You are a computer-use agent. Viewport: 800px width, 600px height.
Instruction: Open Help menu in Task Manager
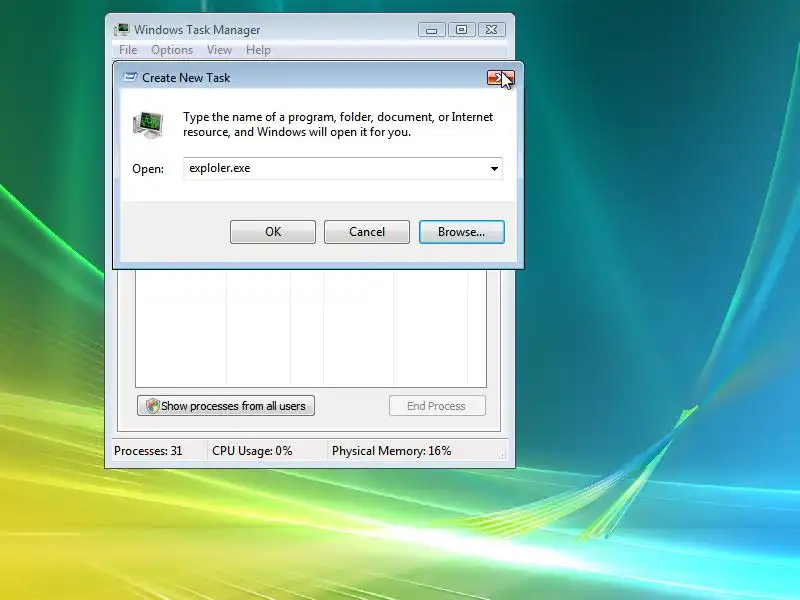coord(258,50)
